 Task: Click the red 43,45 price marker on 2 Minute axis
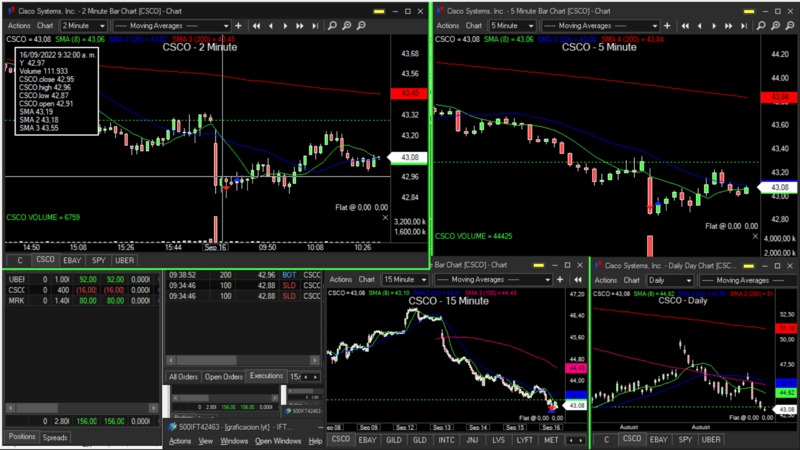(x=408, y=93)
